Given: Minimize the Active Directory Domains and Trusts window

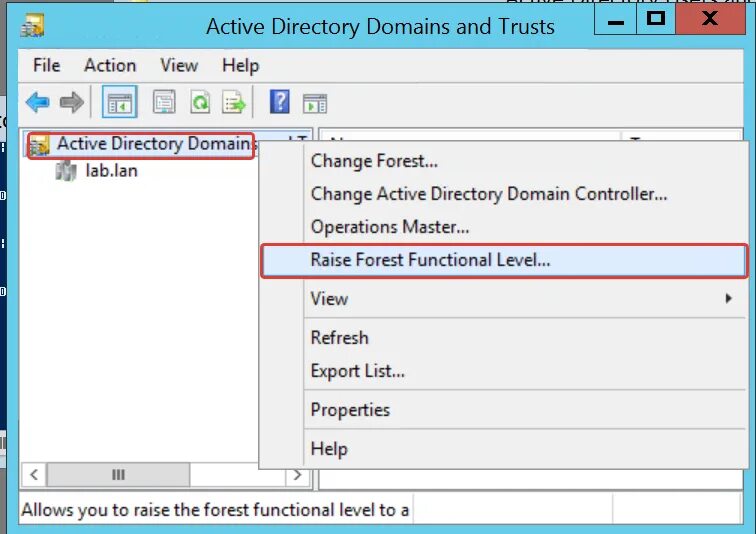Looking at the screenshot, I should (x=615, y=21).
